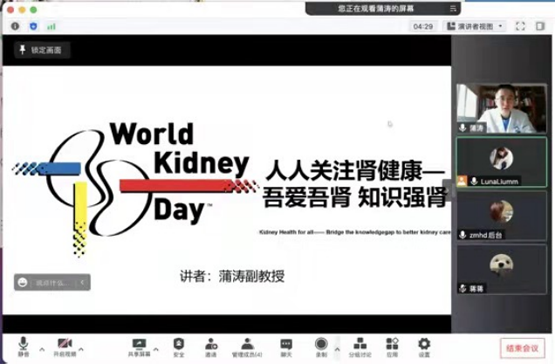555x364 pixels.
Task: Toggle meeting recording (录制)
Action: coord(321,347)
